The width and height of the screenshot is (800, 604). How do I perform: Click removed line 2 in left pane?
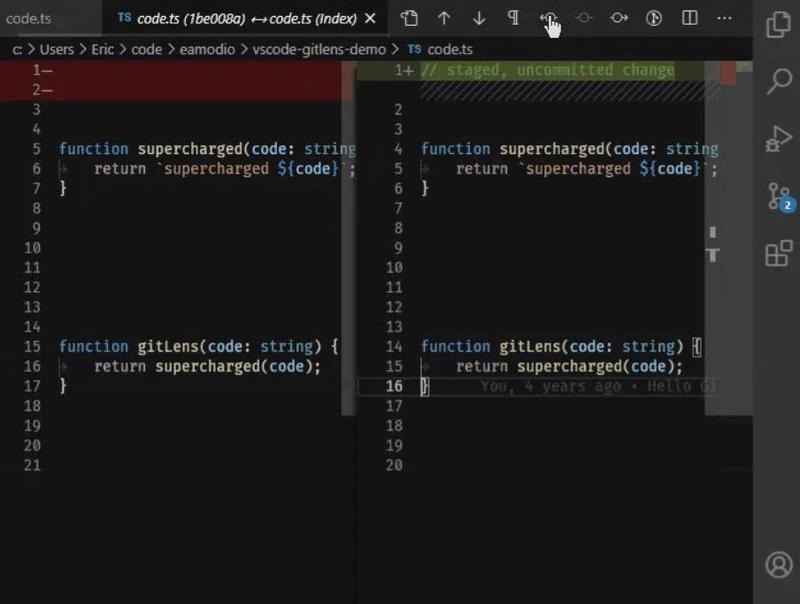(171, 90)
